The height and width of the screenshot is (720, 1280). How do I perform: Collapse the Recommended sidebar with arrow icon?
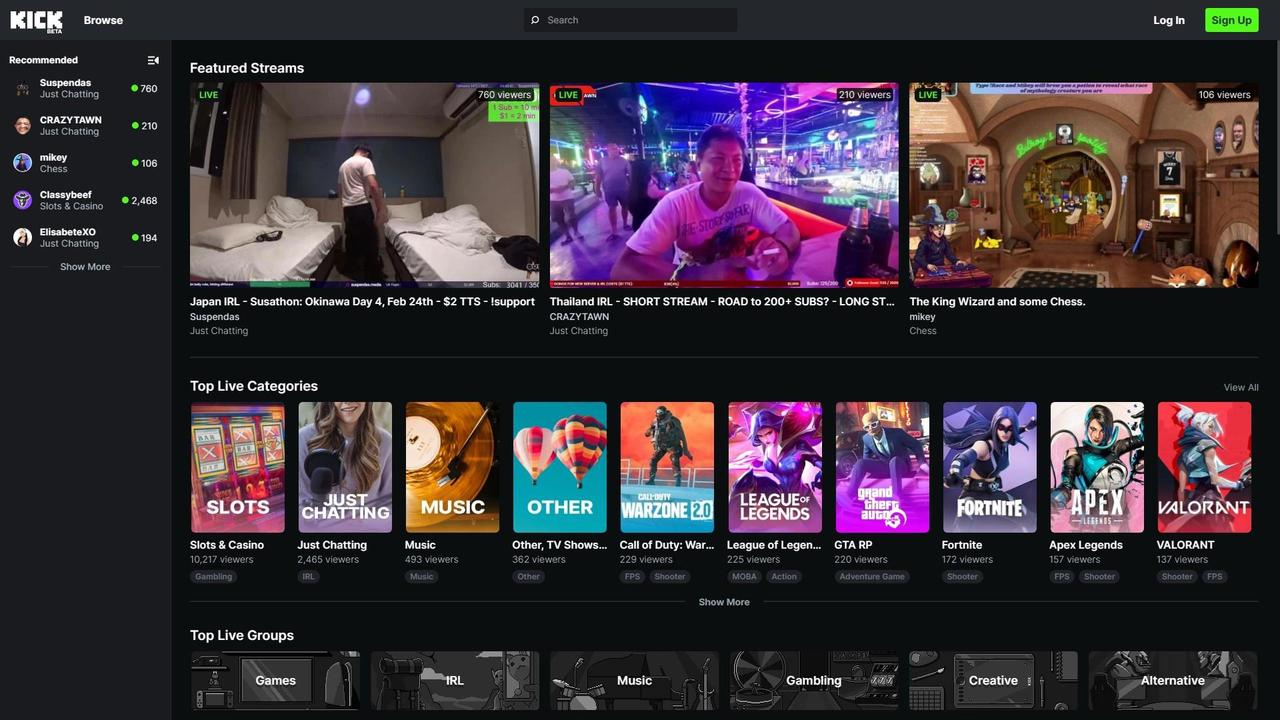(x=153, y=60)
